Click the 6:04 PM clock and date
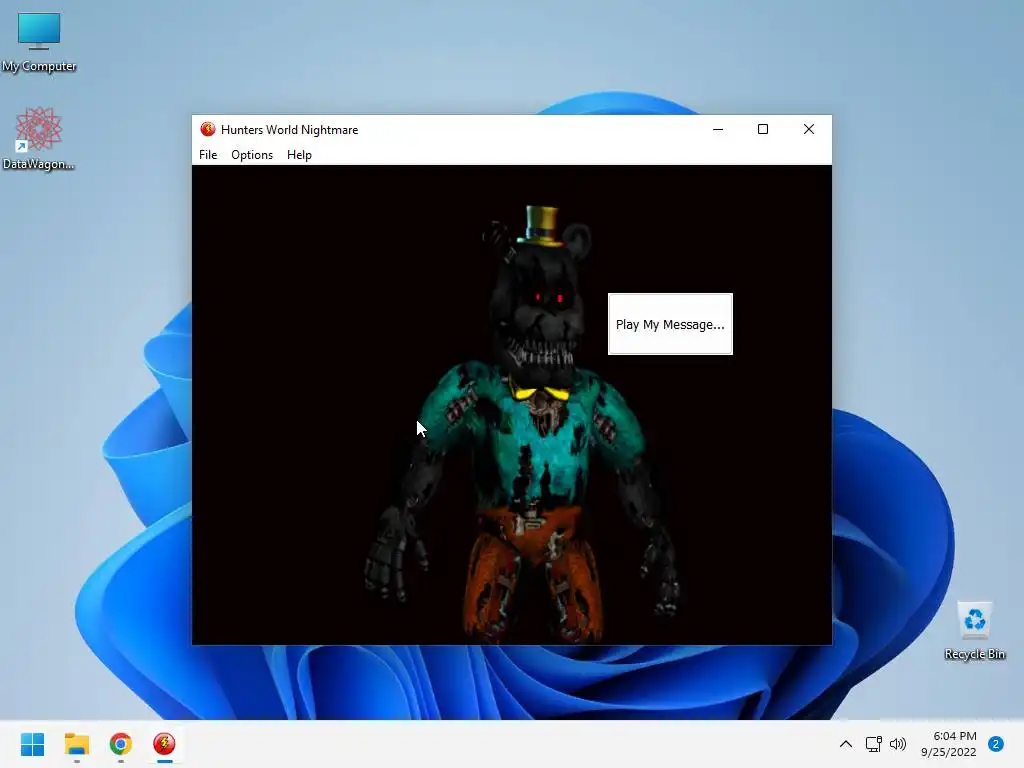1024x768 pixels. coord(948,744)
